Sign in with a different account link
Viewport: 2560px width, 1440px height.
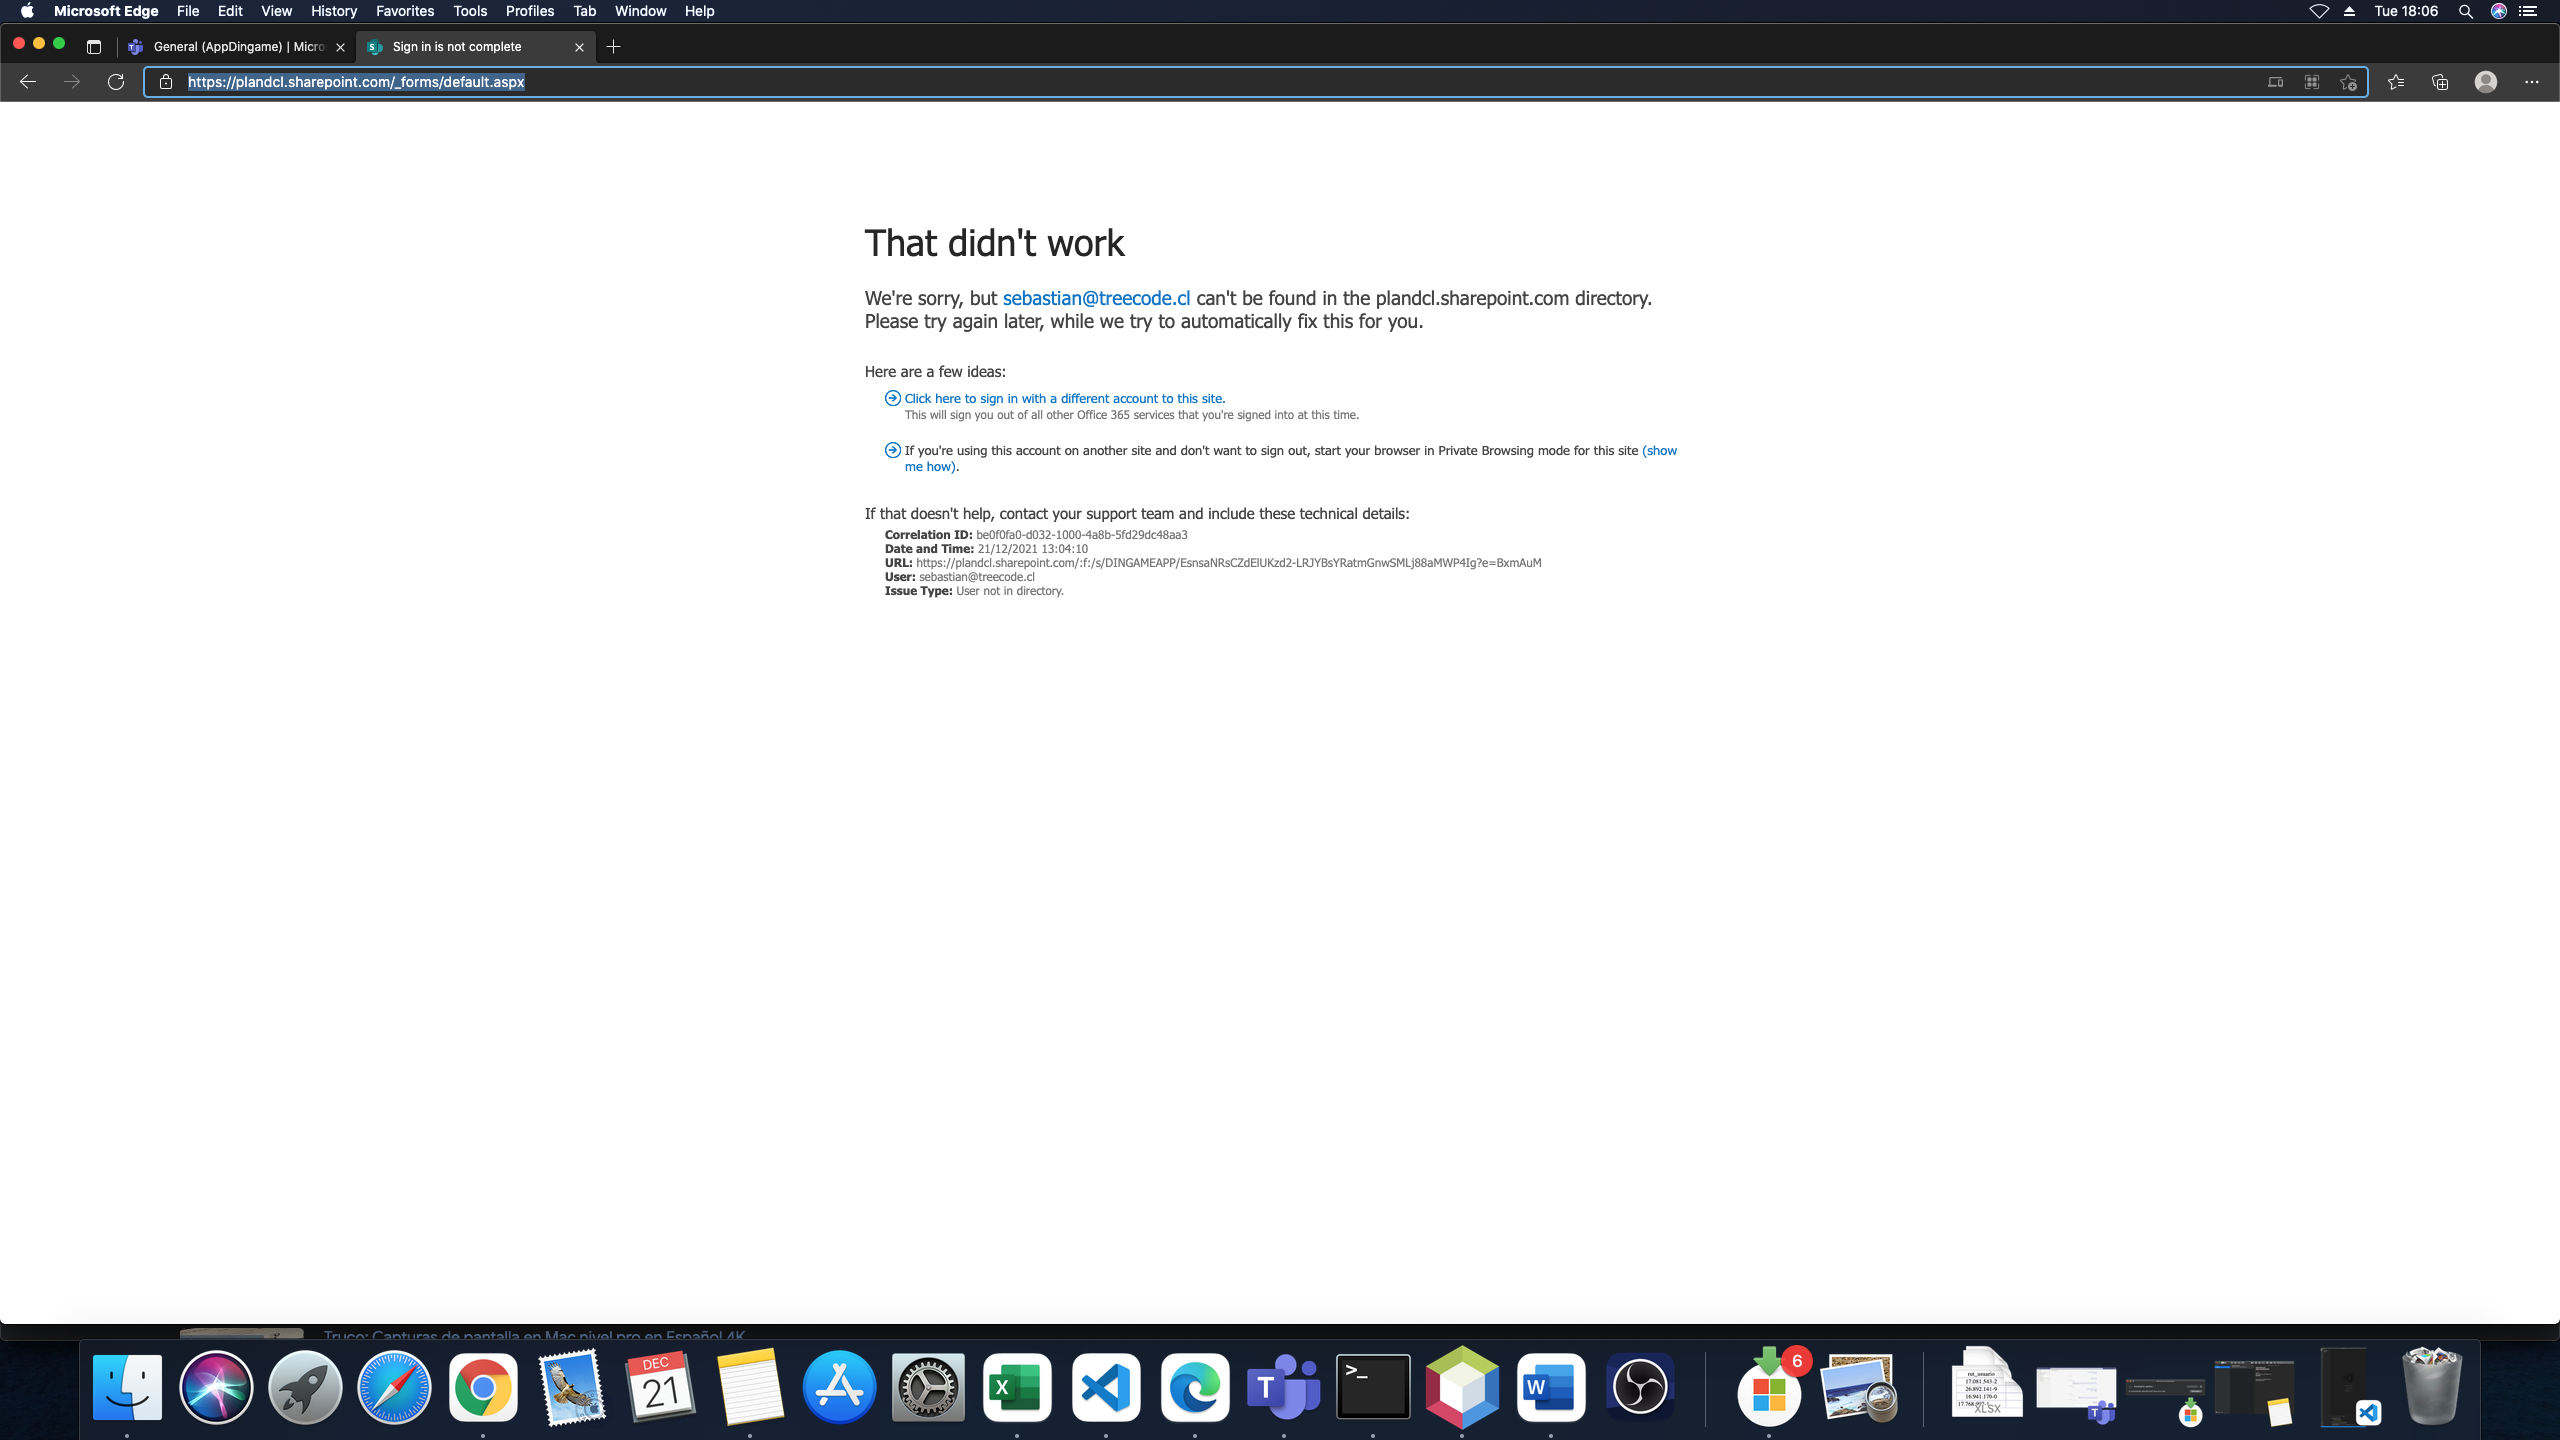pyautogui.click(x=1065, y=398)
